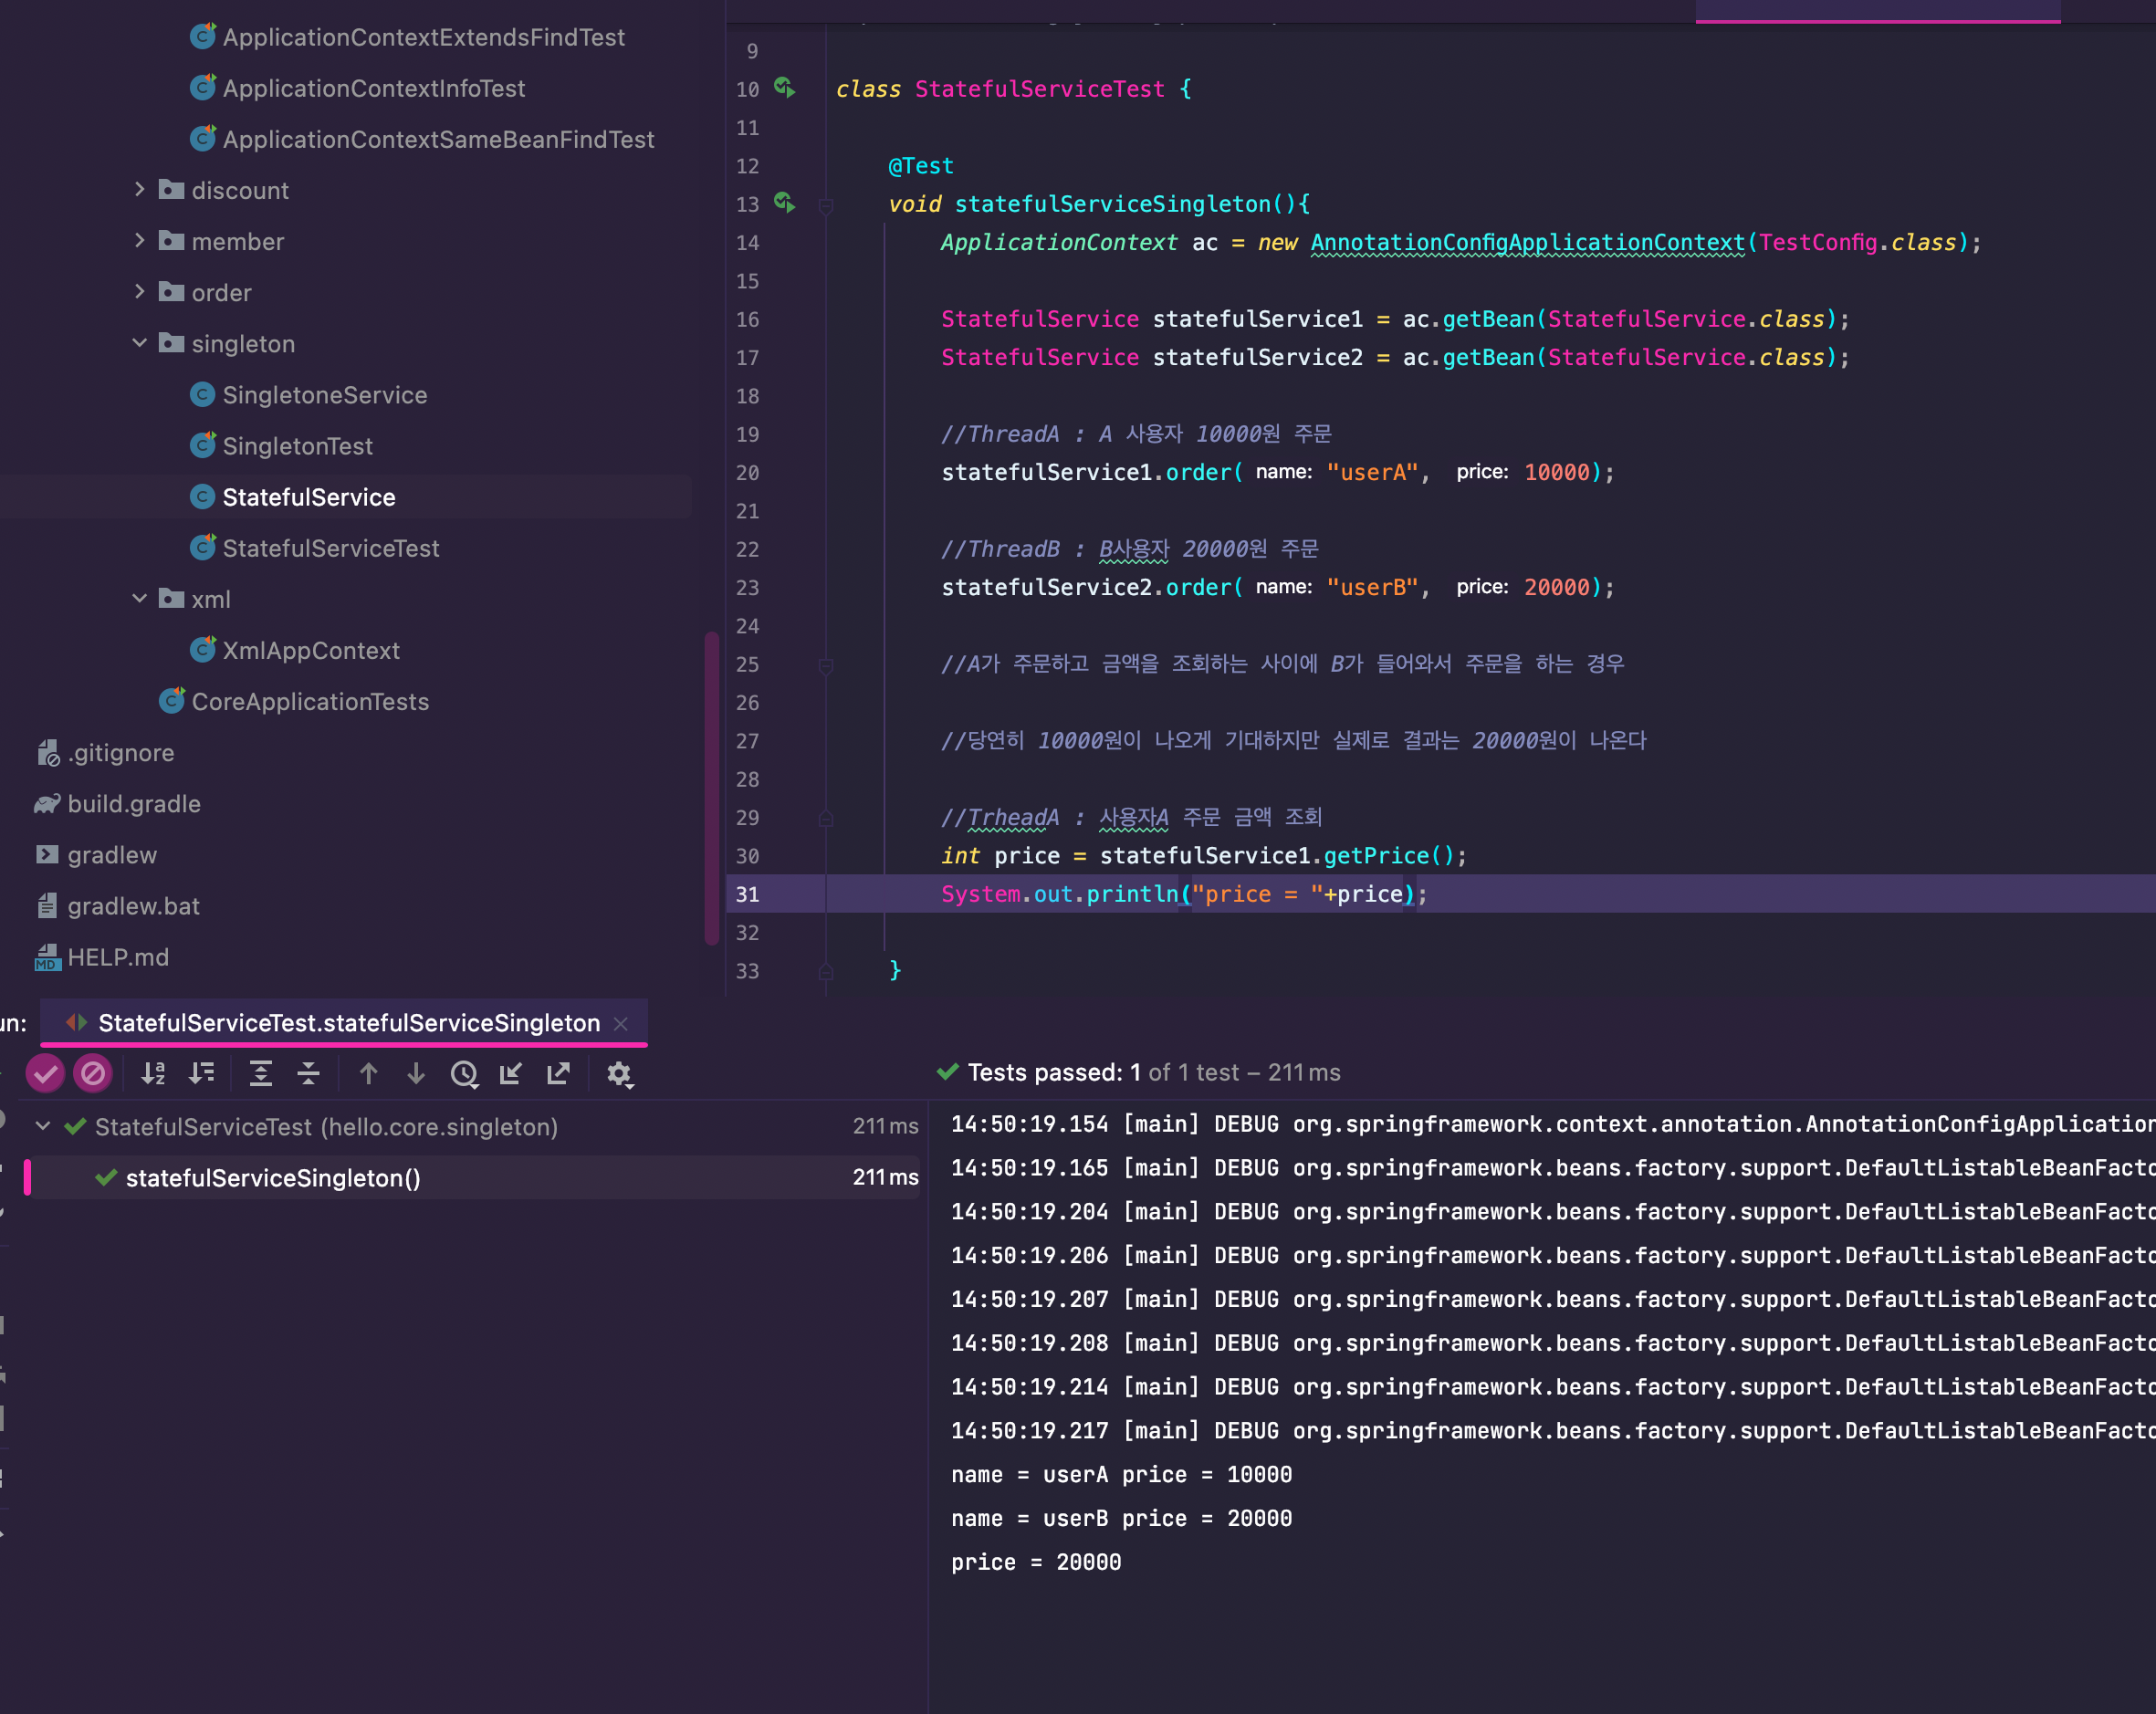Select statefulServiceSingleton() test result row
This screenshot has height=1714, width=2156.
click(x=472, y=1177)
